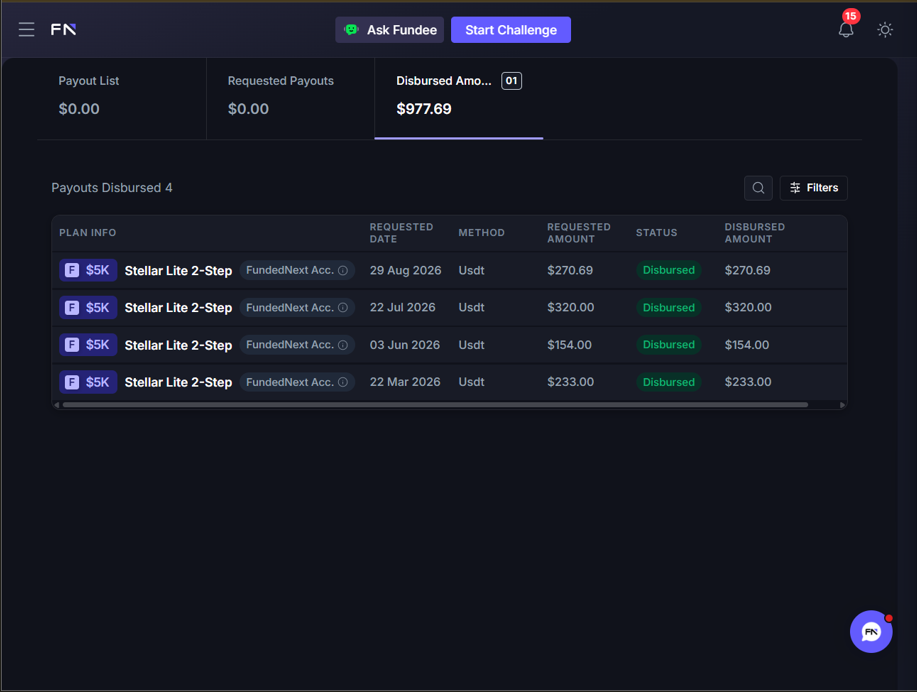Switch to the Payout List tab
This screenshot has width=917, height=692.
click(122, 98)
